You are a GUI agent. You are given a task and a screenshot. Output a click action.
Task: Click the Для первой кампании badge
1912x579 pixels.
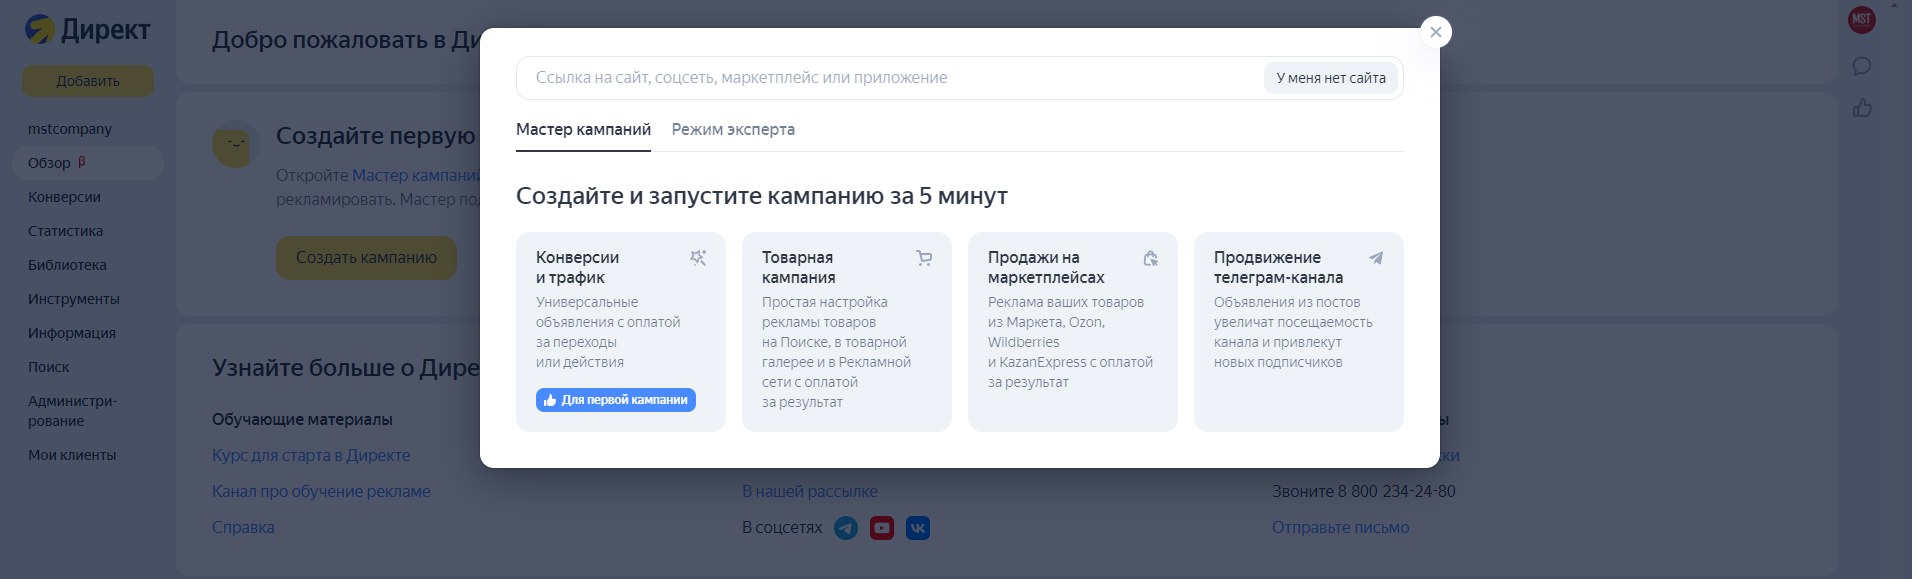(616, 400)
